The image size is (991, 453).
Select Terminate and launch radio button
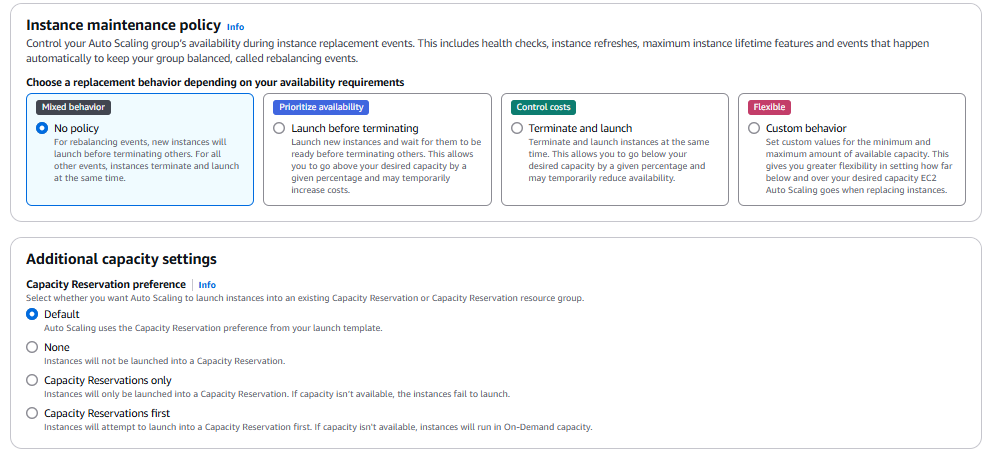coord(517,128)
